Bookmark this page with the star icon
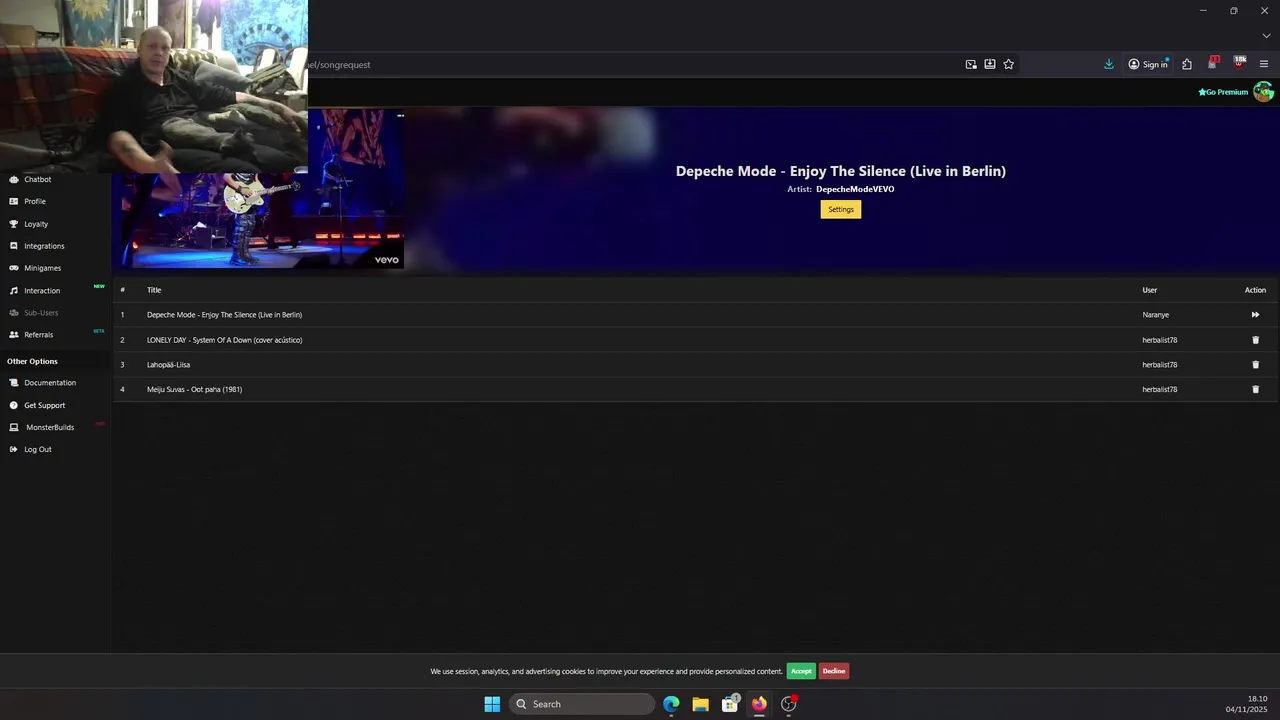The image size is (1280, 720). tap(1009, 64)
